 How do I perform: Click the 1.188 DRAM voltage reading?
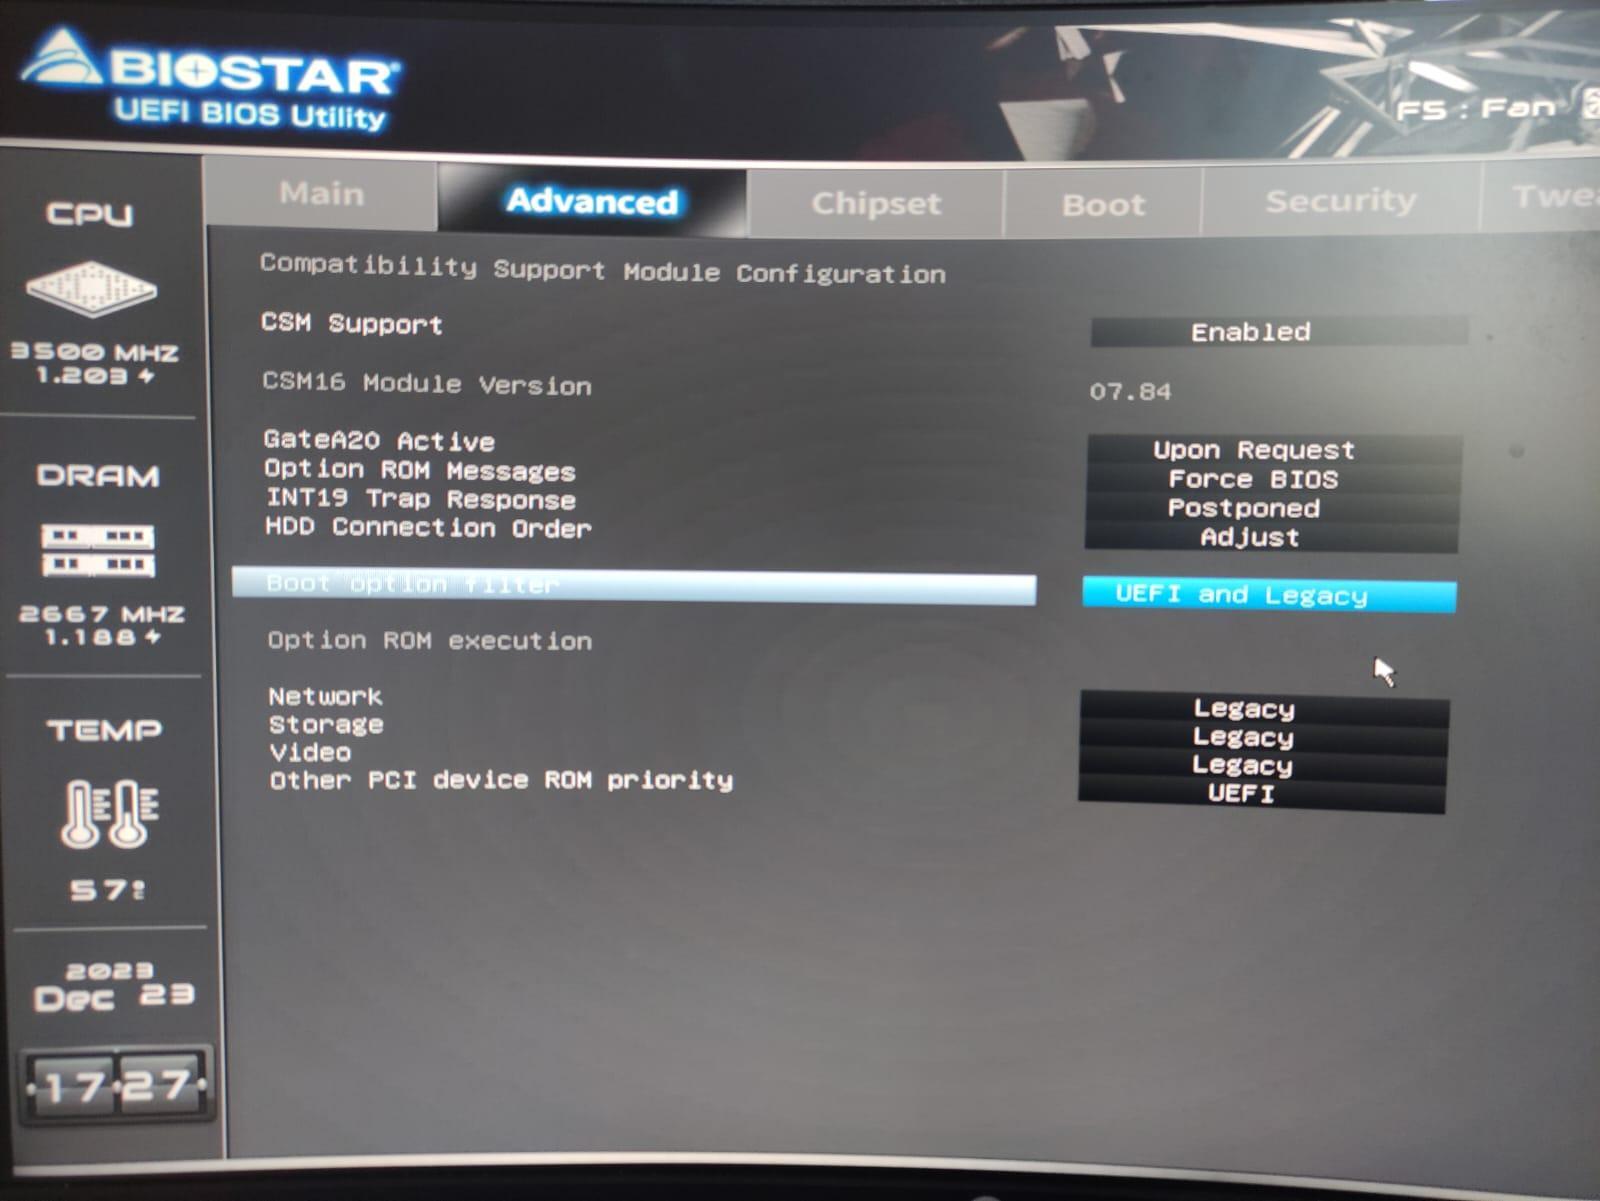102,637
